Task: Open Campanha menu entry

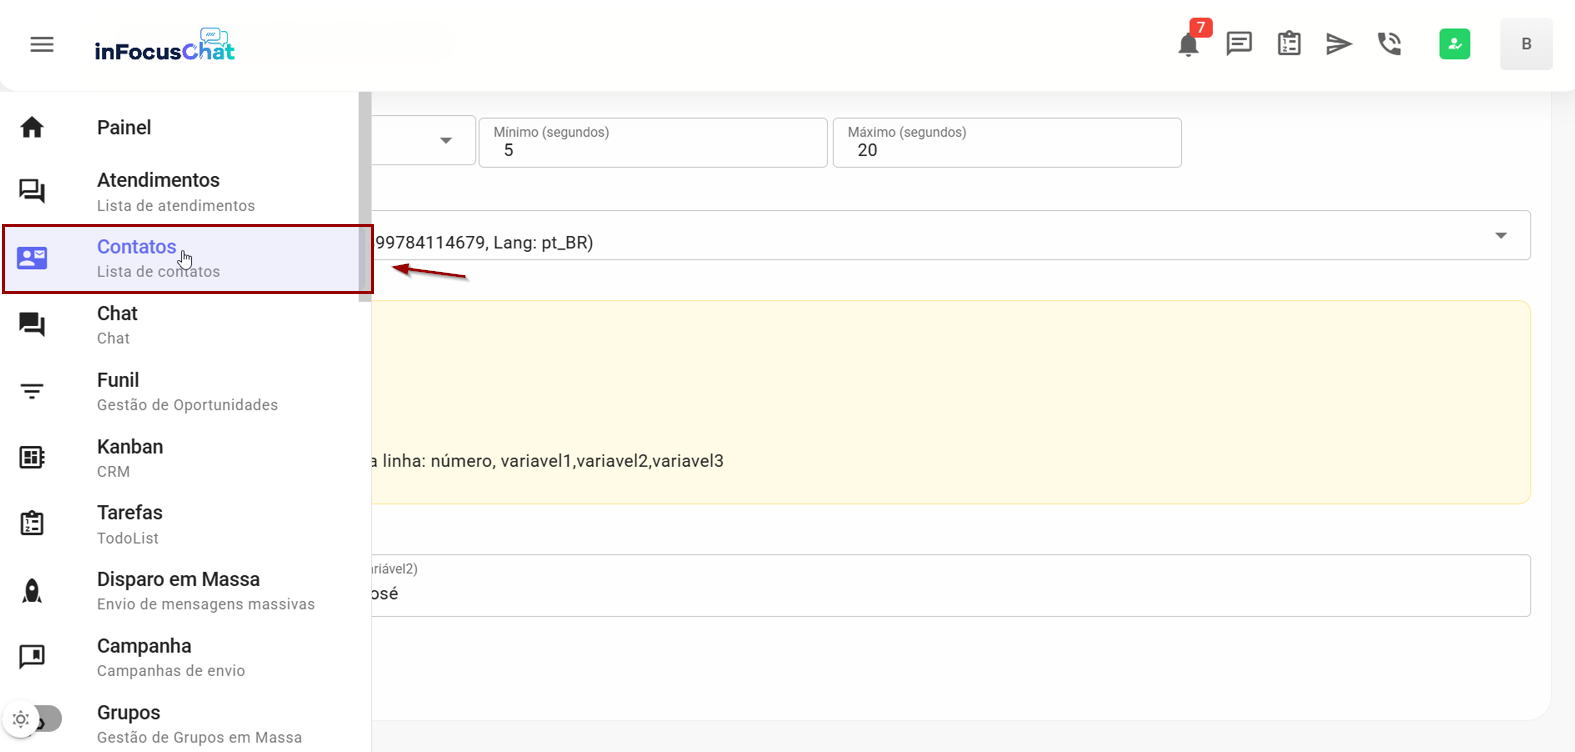Action: pos(144,657)
